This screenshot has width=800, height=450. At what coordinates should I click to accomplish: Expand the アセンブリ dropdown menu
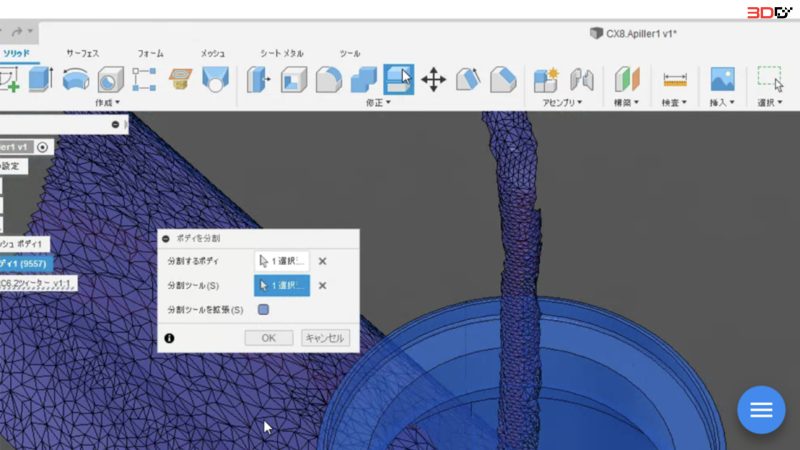pos(562,103)
